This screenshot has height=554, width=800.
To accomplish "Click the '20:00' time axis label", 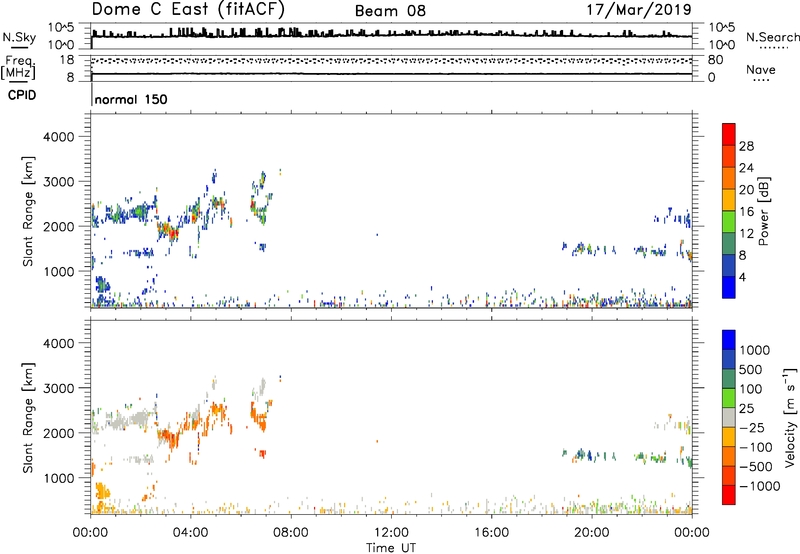I will pyautogui.click(x=591, y=533).
